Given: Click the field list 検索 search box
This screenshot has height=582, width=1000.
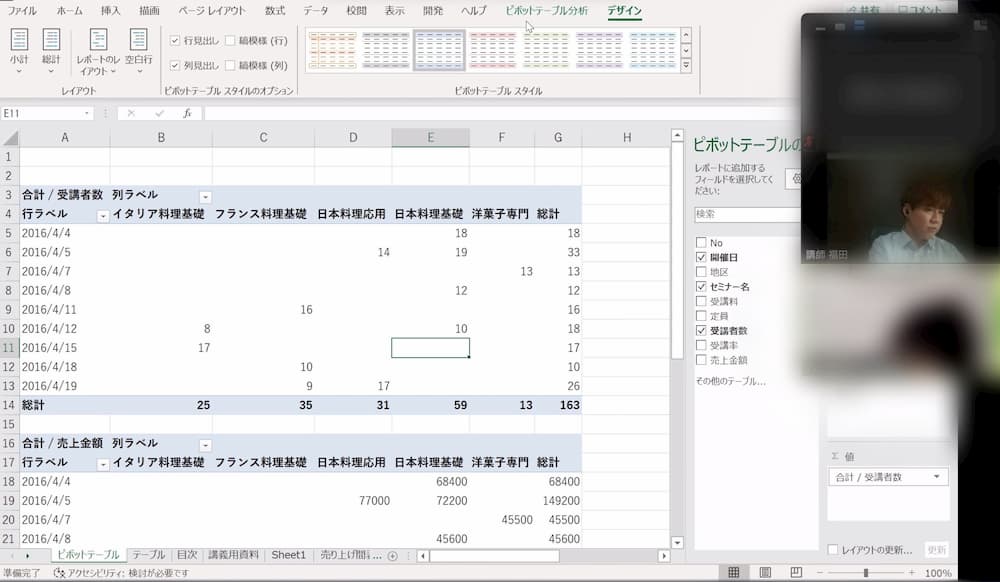Looking at the screenshot, I should click(x=745, y=214).
